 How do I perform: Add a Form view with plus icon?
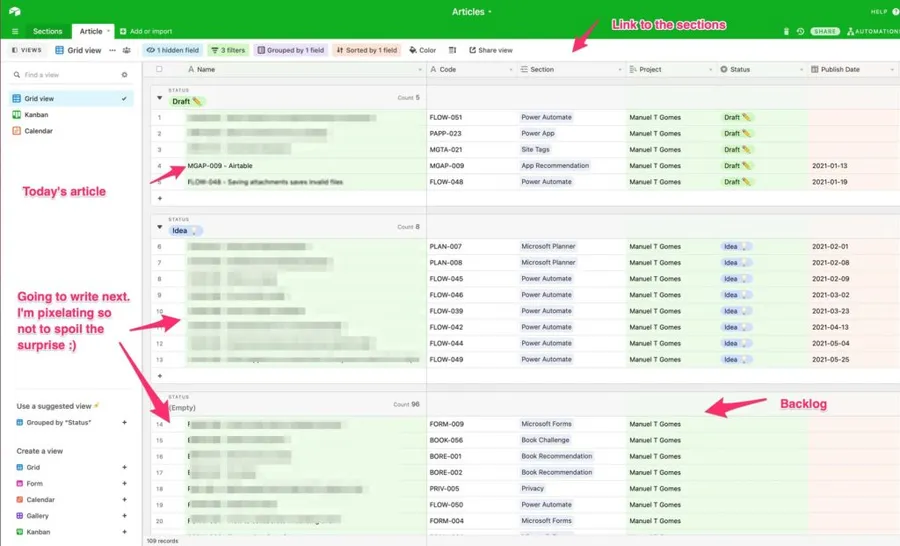124,484
